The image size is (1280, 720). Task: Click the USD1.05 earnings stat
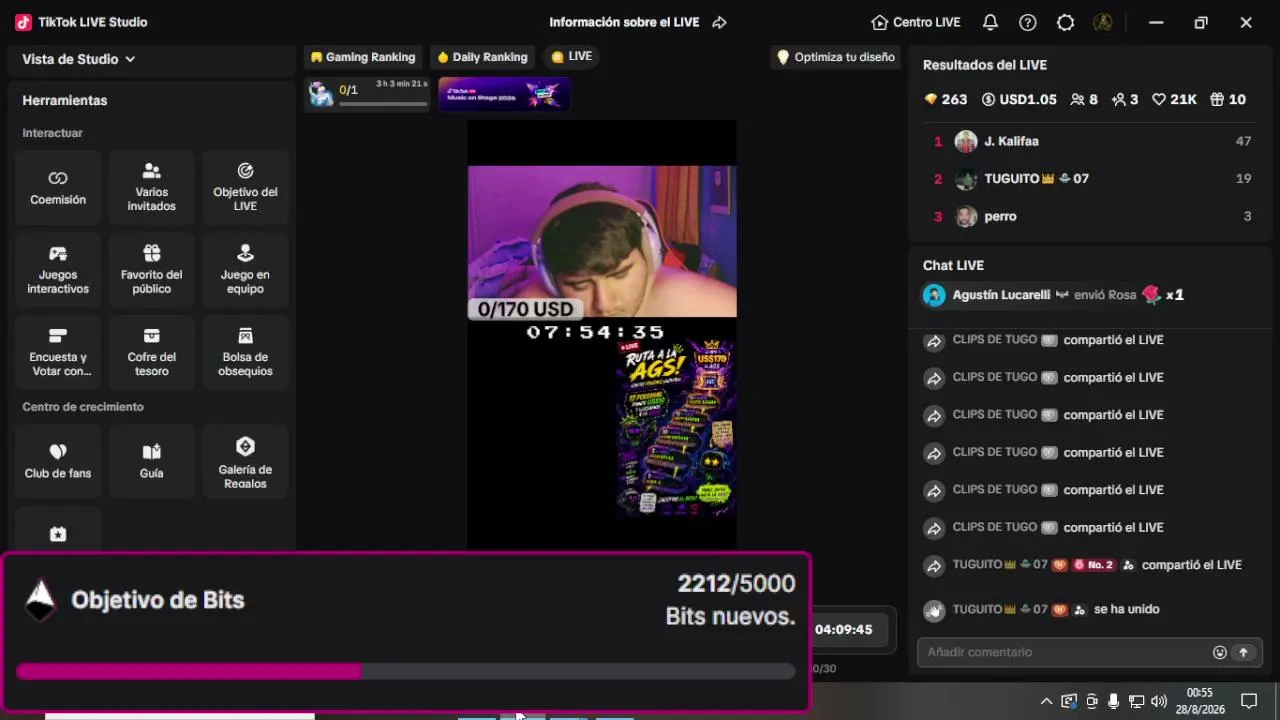pos(1019,99)
